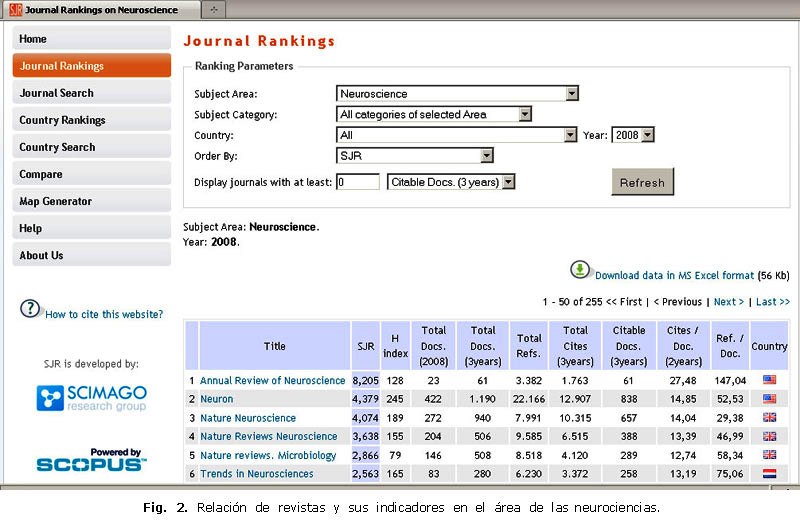The image size is (800, 532).
Task: Open the Order By SJR dropdown
Action: click(415, 156)
